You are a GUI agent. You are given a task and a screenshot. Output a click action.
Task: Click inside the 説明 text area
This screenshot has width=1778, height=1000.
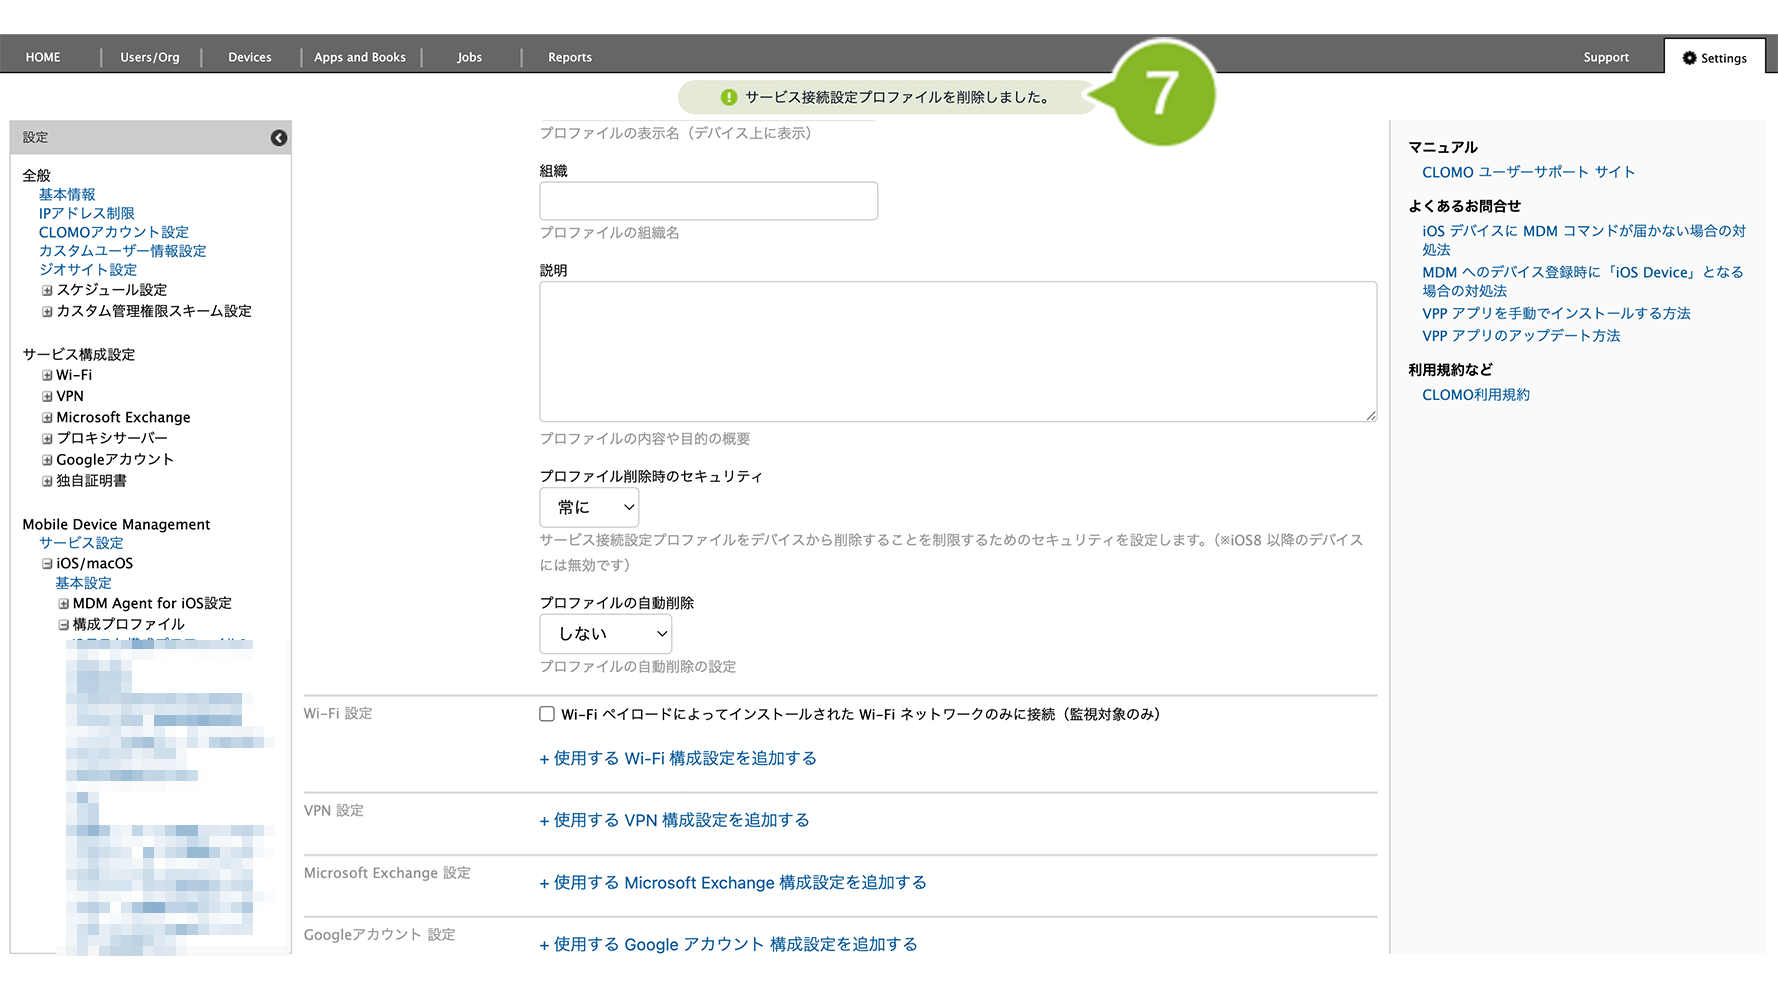[x=957, y=351]
